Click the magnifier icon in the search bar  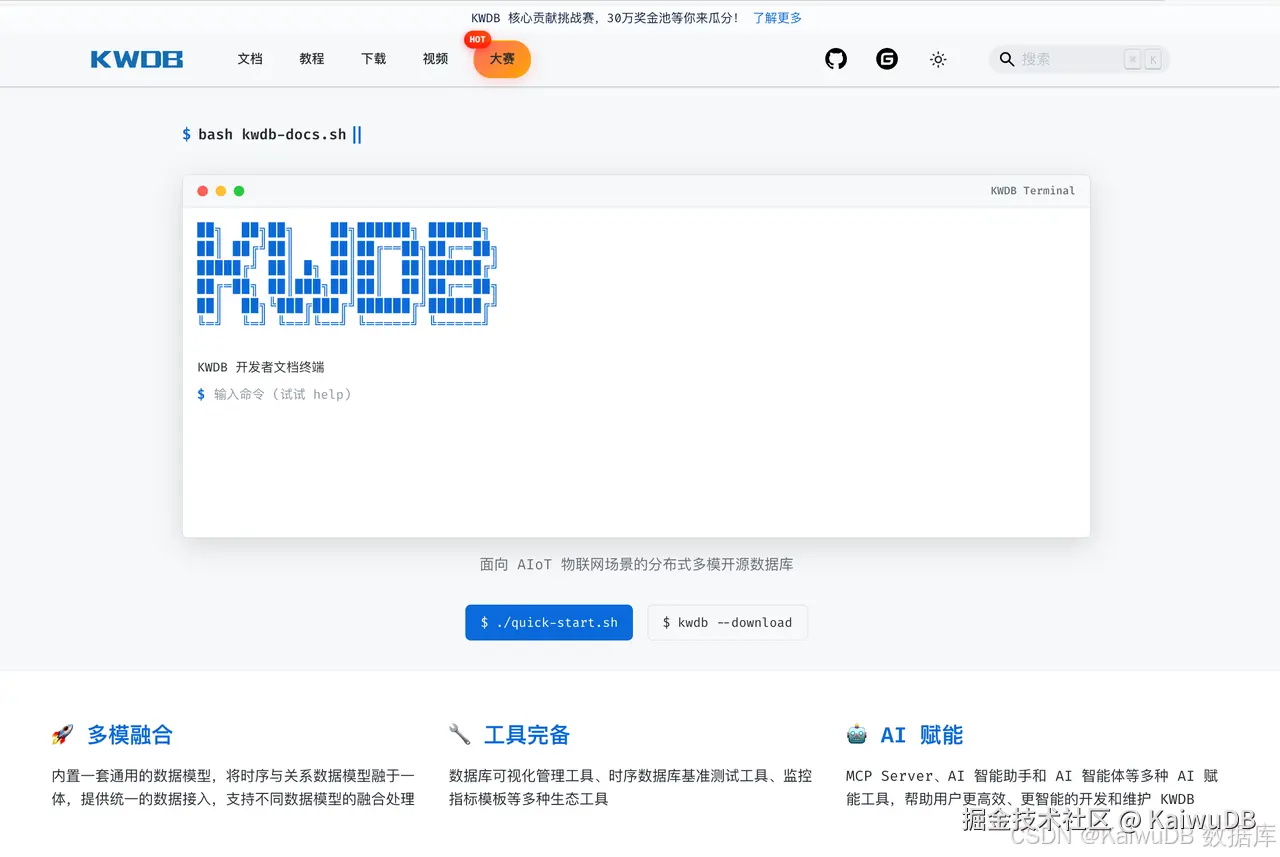click(x=1006, y=60)
